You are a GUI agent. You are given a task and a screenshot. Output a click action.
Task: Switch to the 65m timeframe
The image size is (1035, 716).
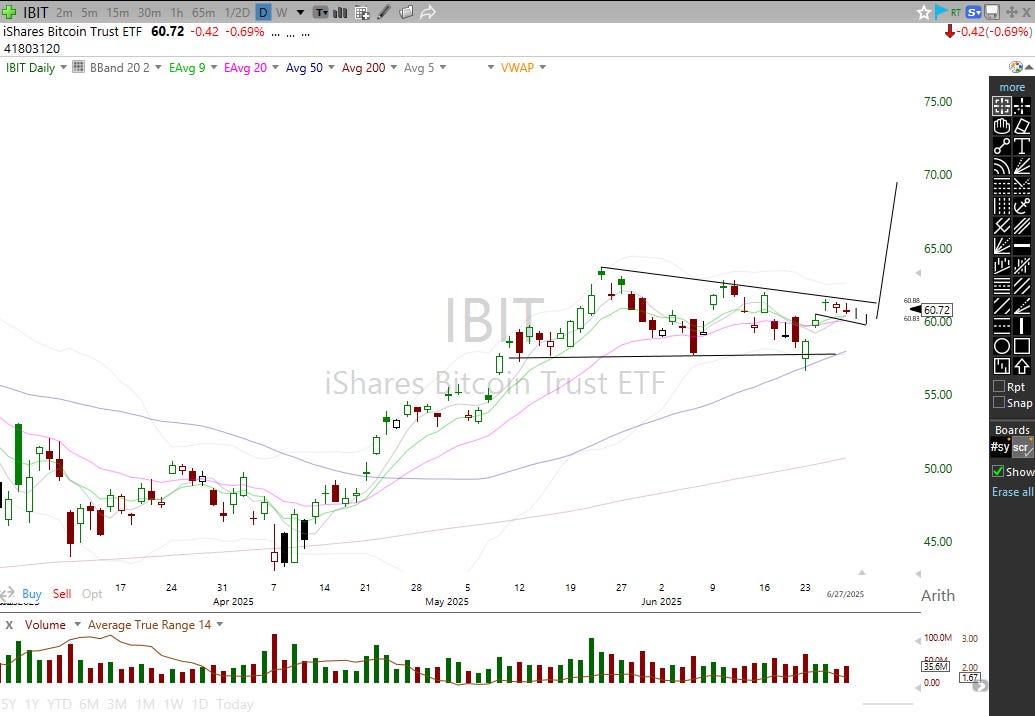(x=203, y=13)
